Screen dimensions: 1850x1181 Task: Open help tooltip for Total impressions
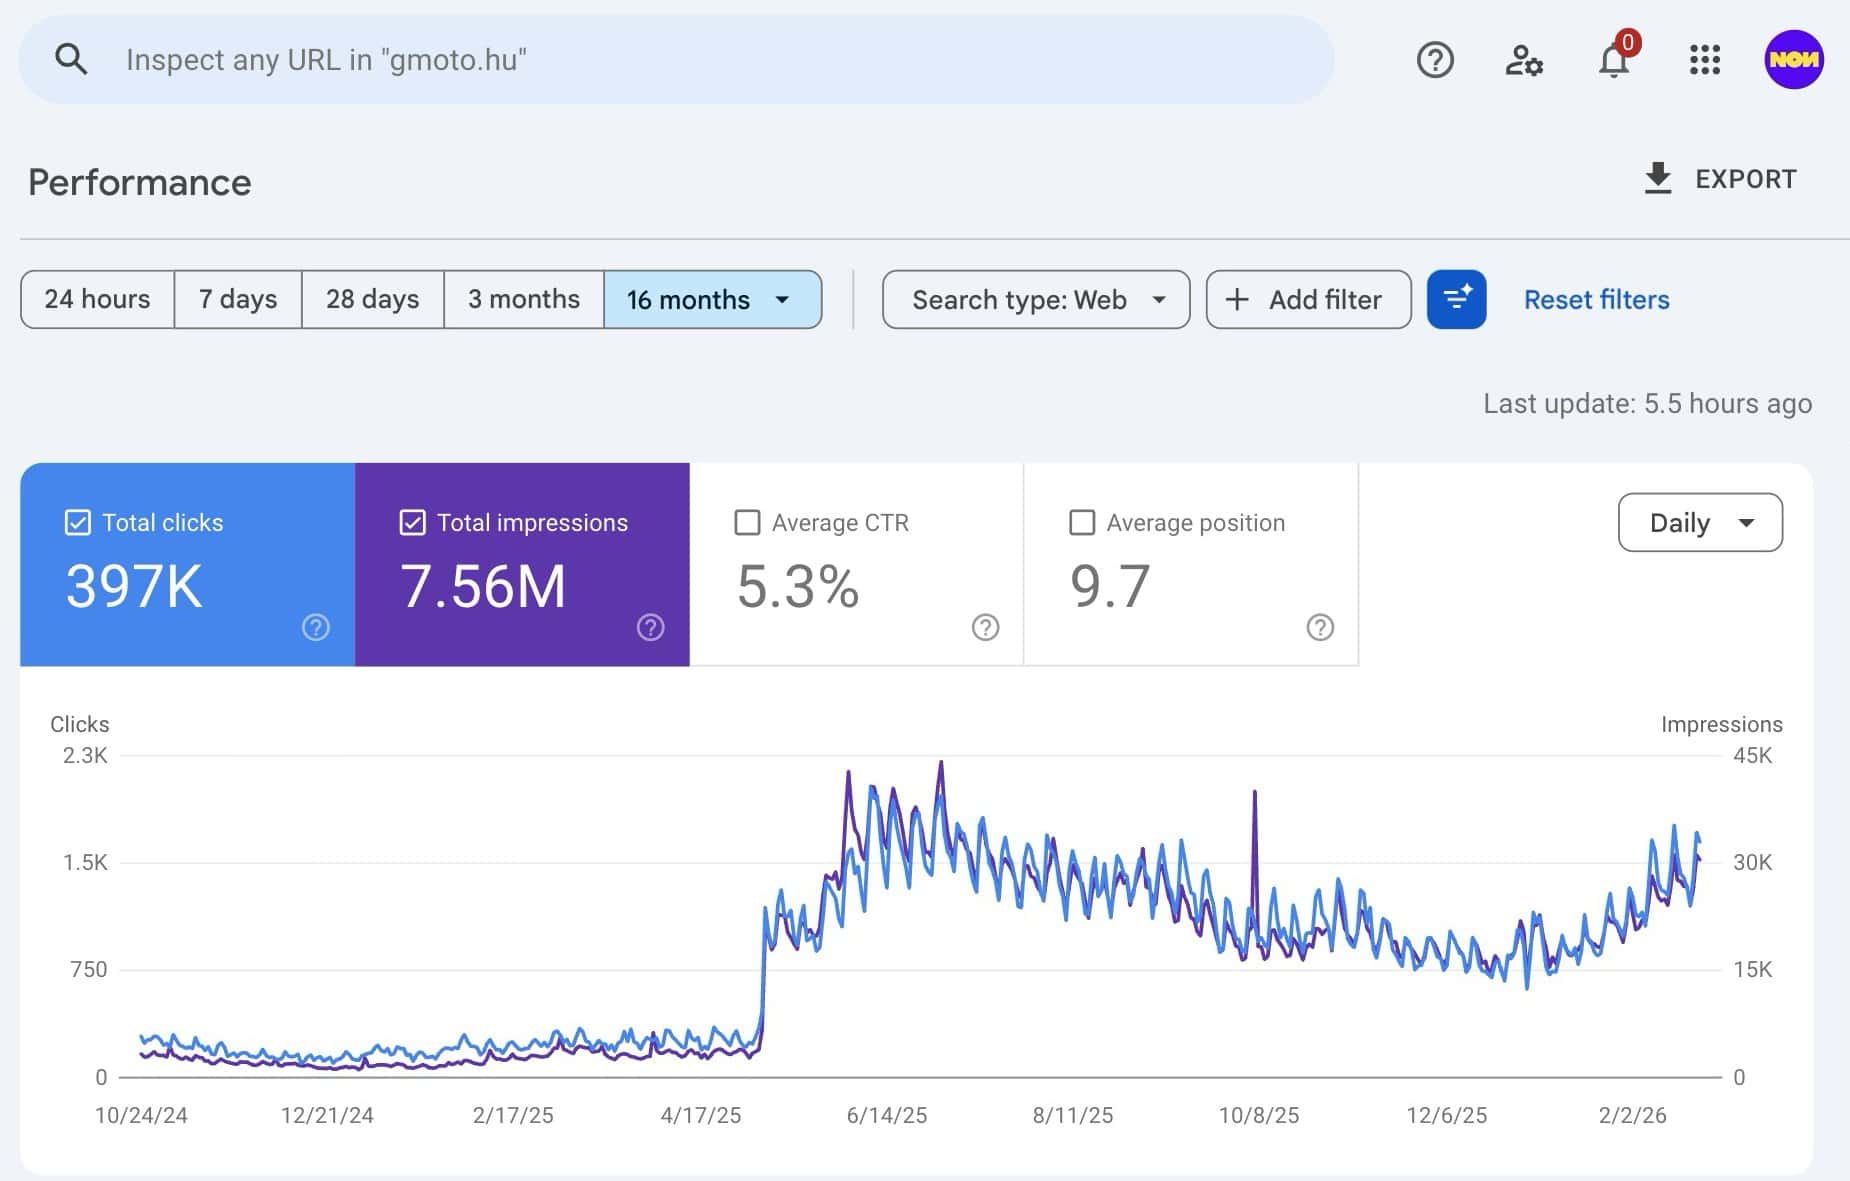coord(651,627)
